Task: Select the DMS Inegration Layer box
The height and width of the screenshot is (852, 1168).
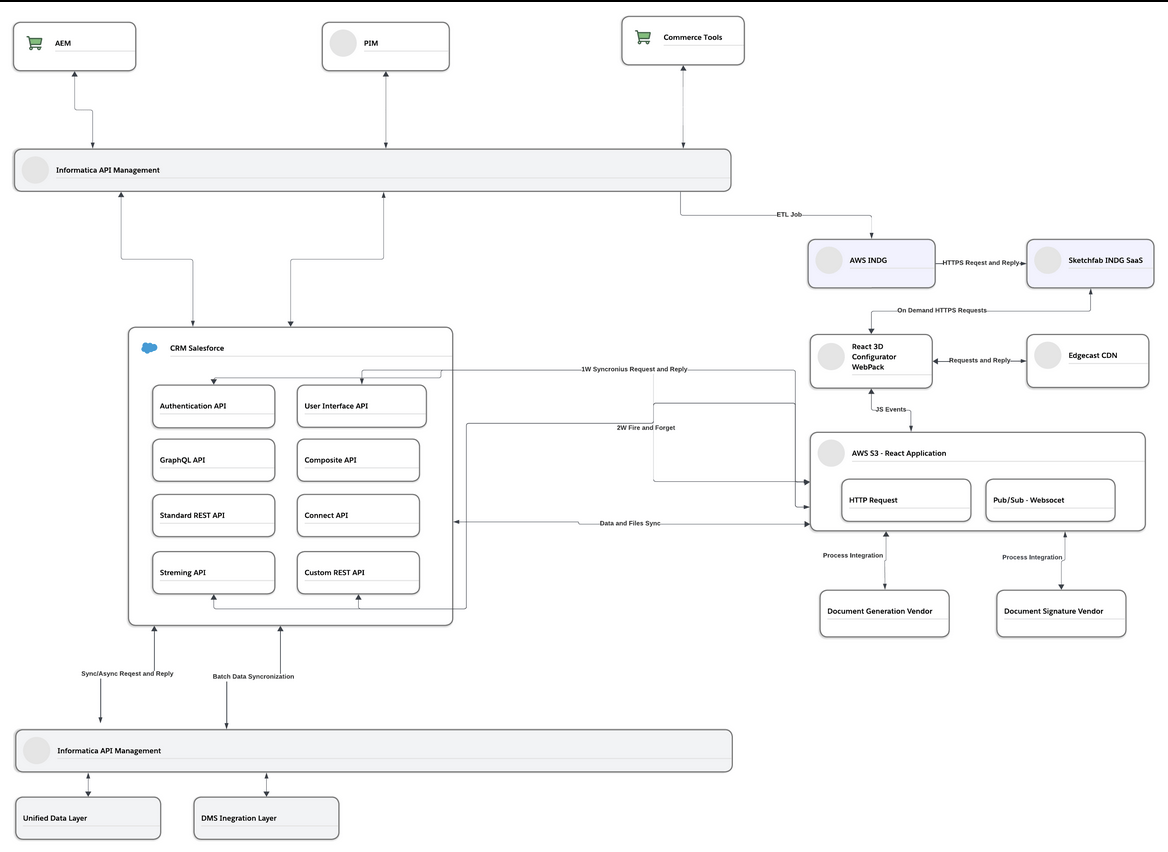Action: click(x=266, y=818)
